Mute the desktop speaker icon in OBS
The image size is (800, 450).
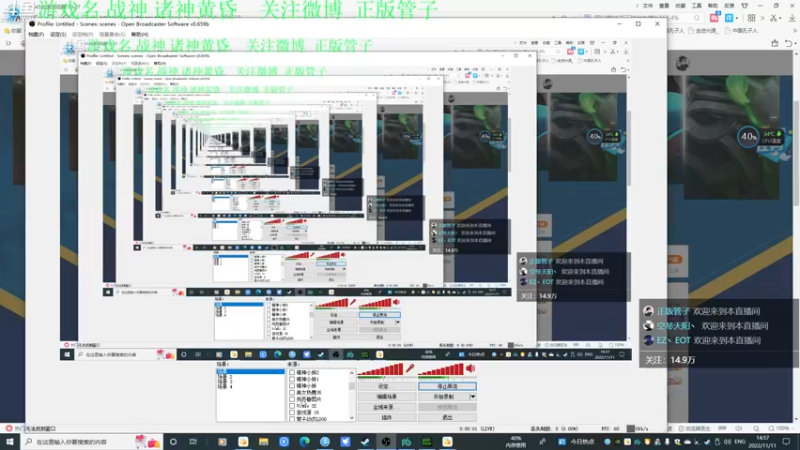tap(470, 368)
